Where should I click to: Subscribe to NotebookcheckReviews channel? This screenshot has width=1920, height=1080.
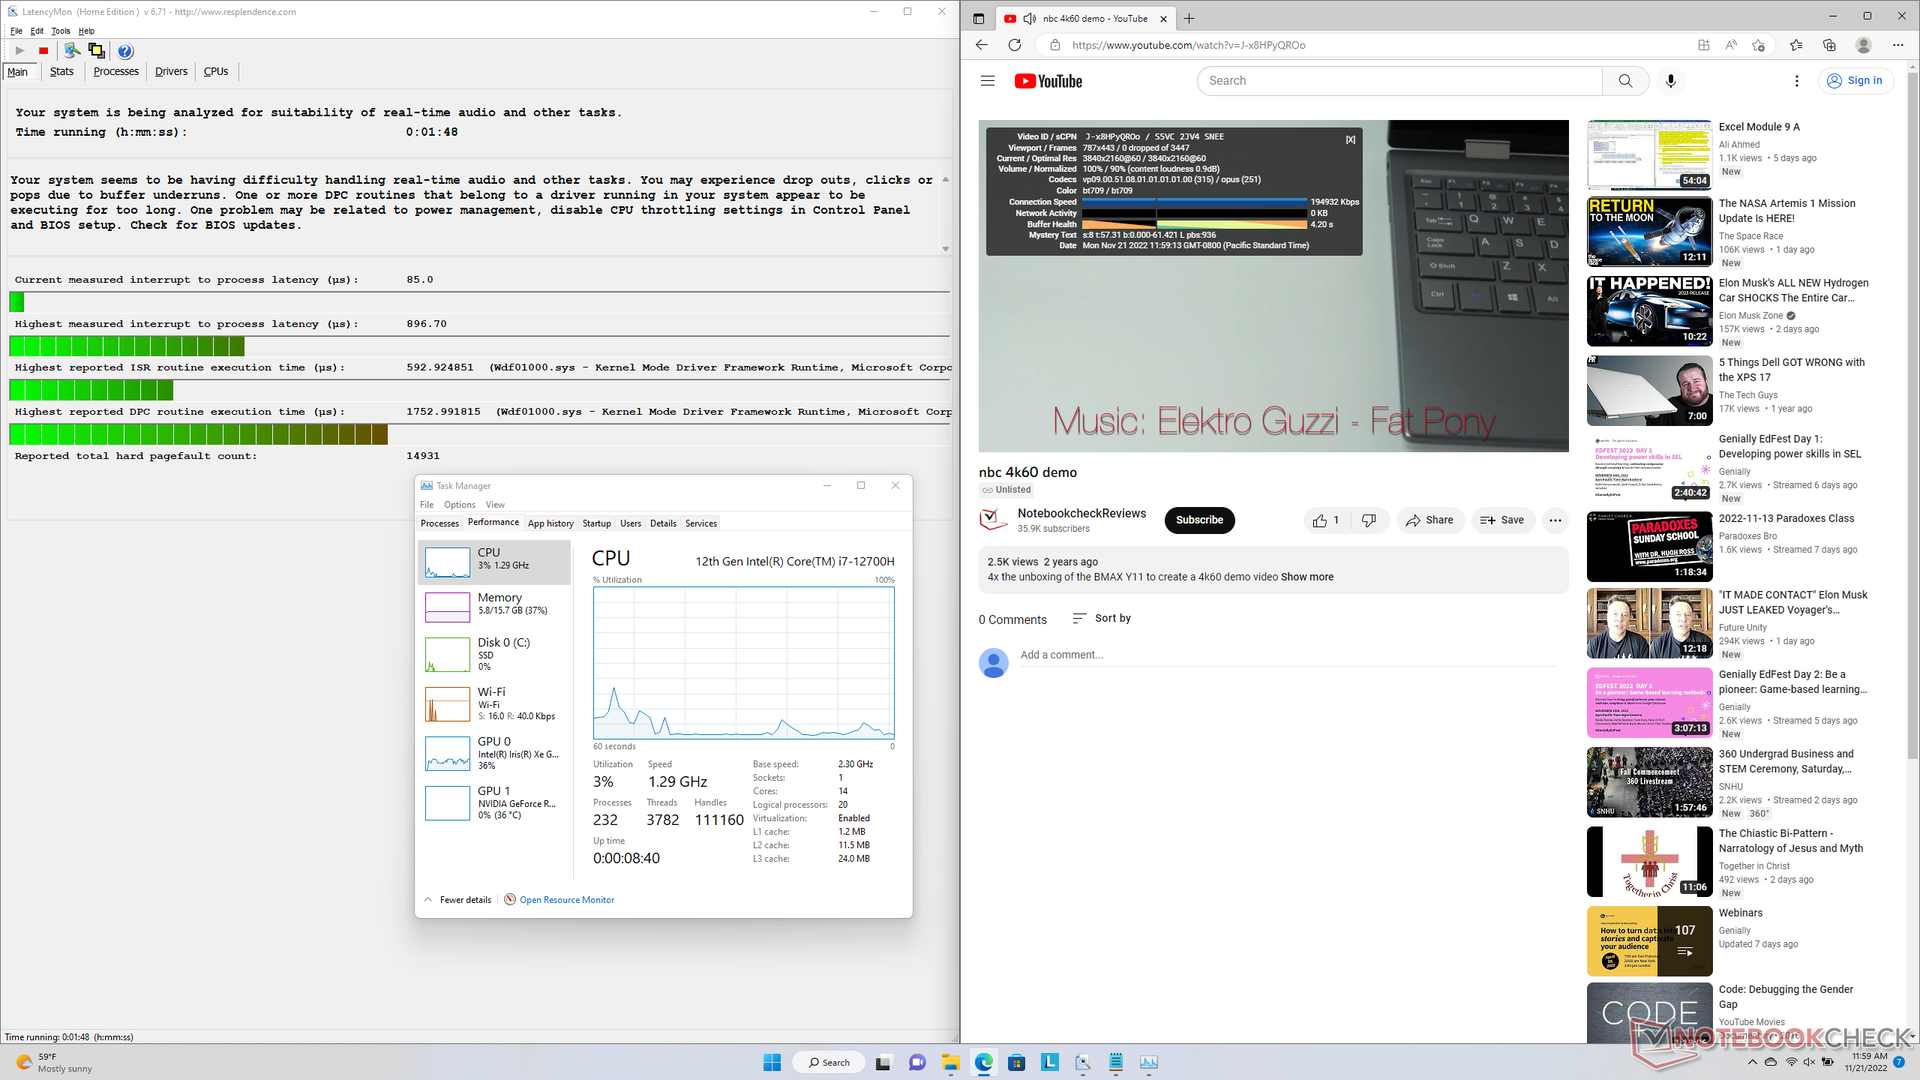click(1199, 520)
